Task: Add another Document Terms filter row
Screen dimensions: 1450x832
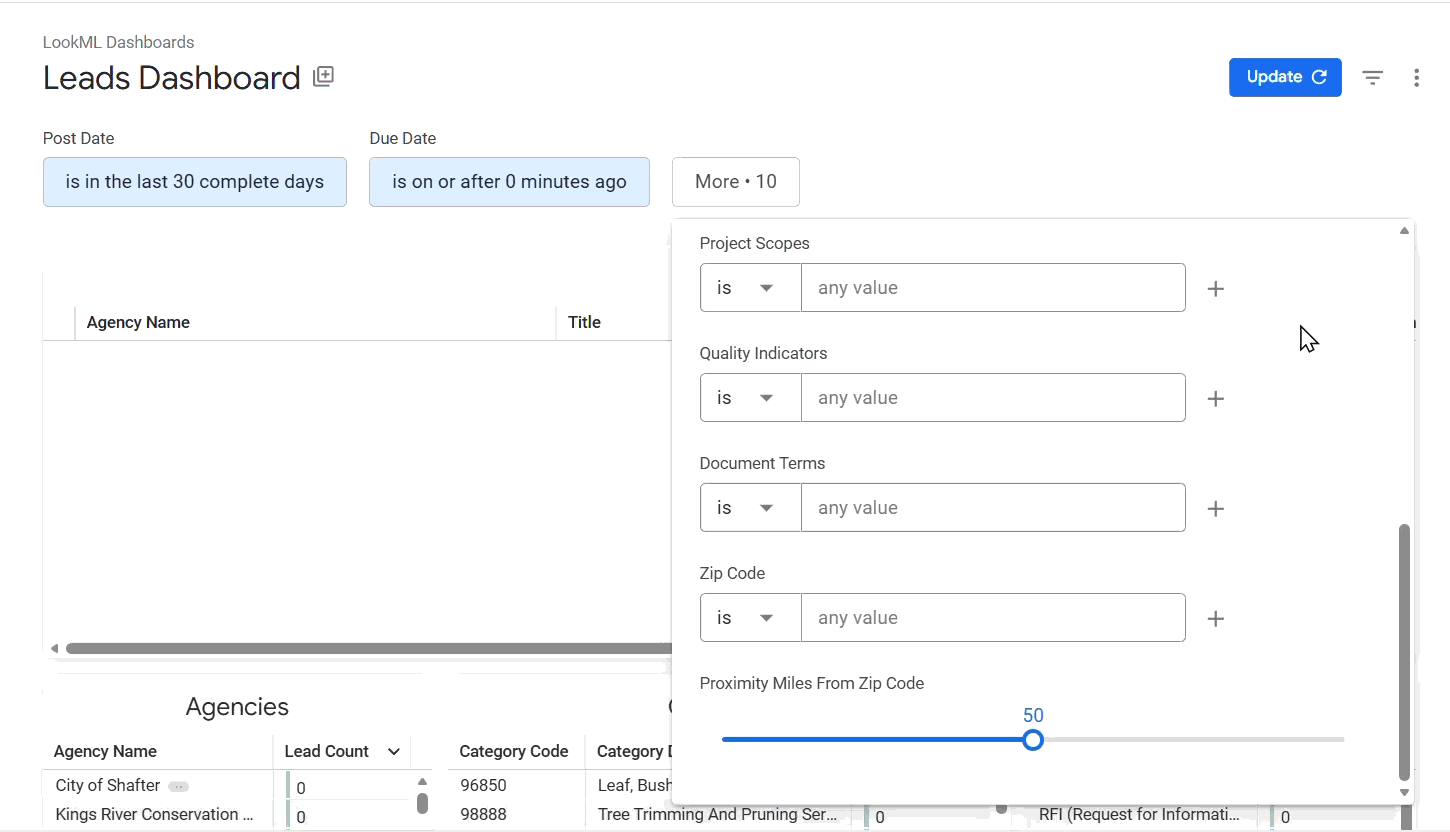Action: point(1216,508)
